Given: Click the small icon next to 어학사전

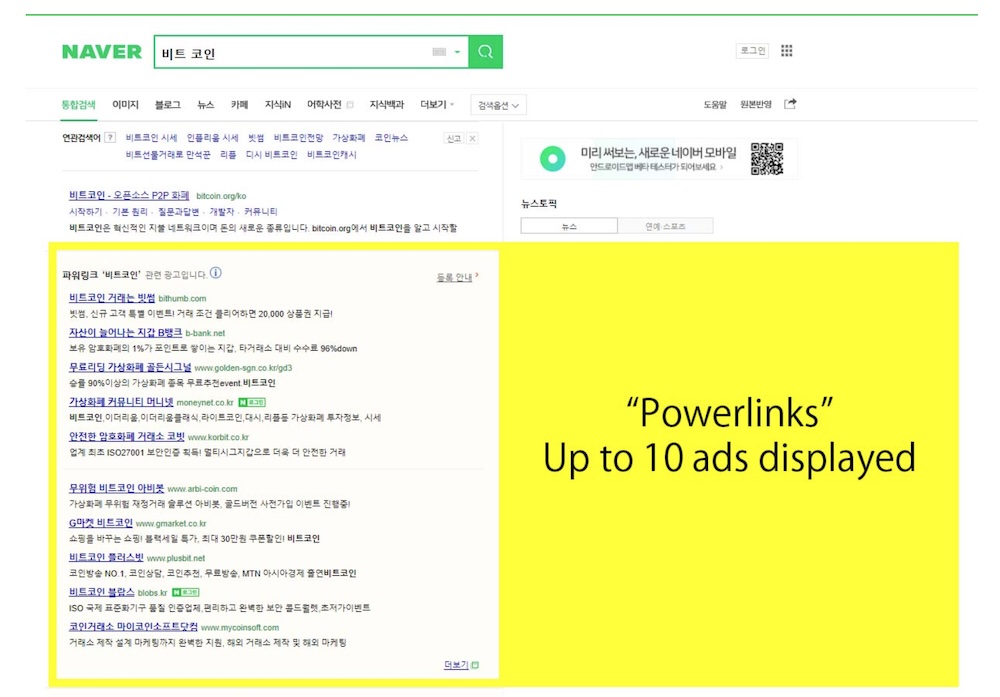Looking at the screenshot, I should (x=349, y=105).
